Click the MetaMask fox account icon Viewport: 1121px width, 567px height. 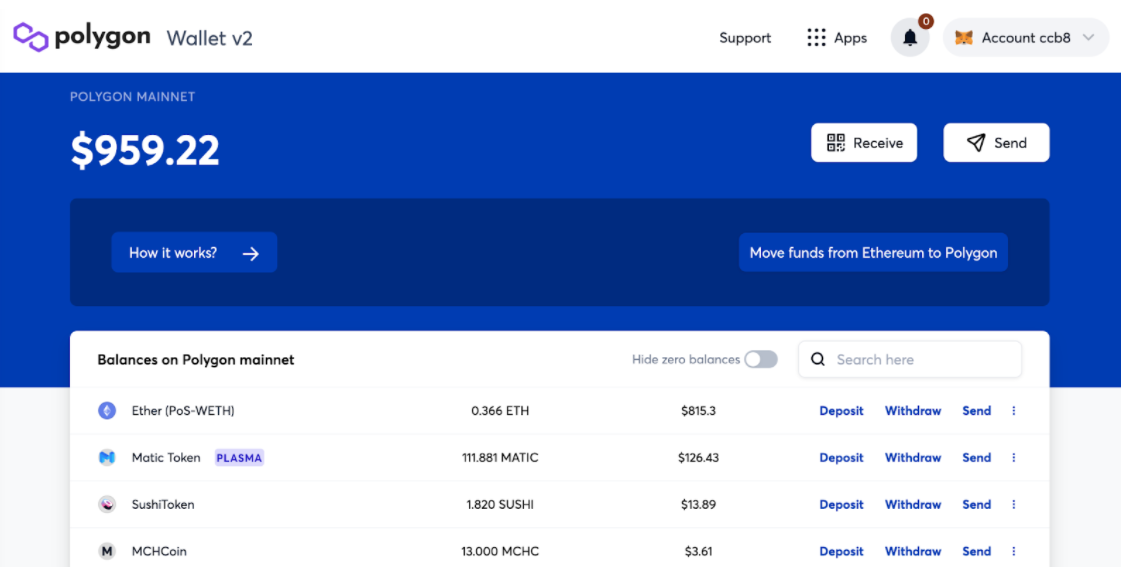pos(964,38)
